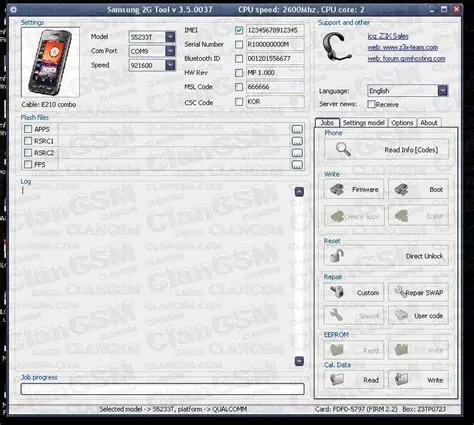The image size is (474, 425).
Task: Check the APPS flash file checkbox
Action: 28,129
